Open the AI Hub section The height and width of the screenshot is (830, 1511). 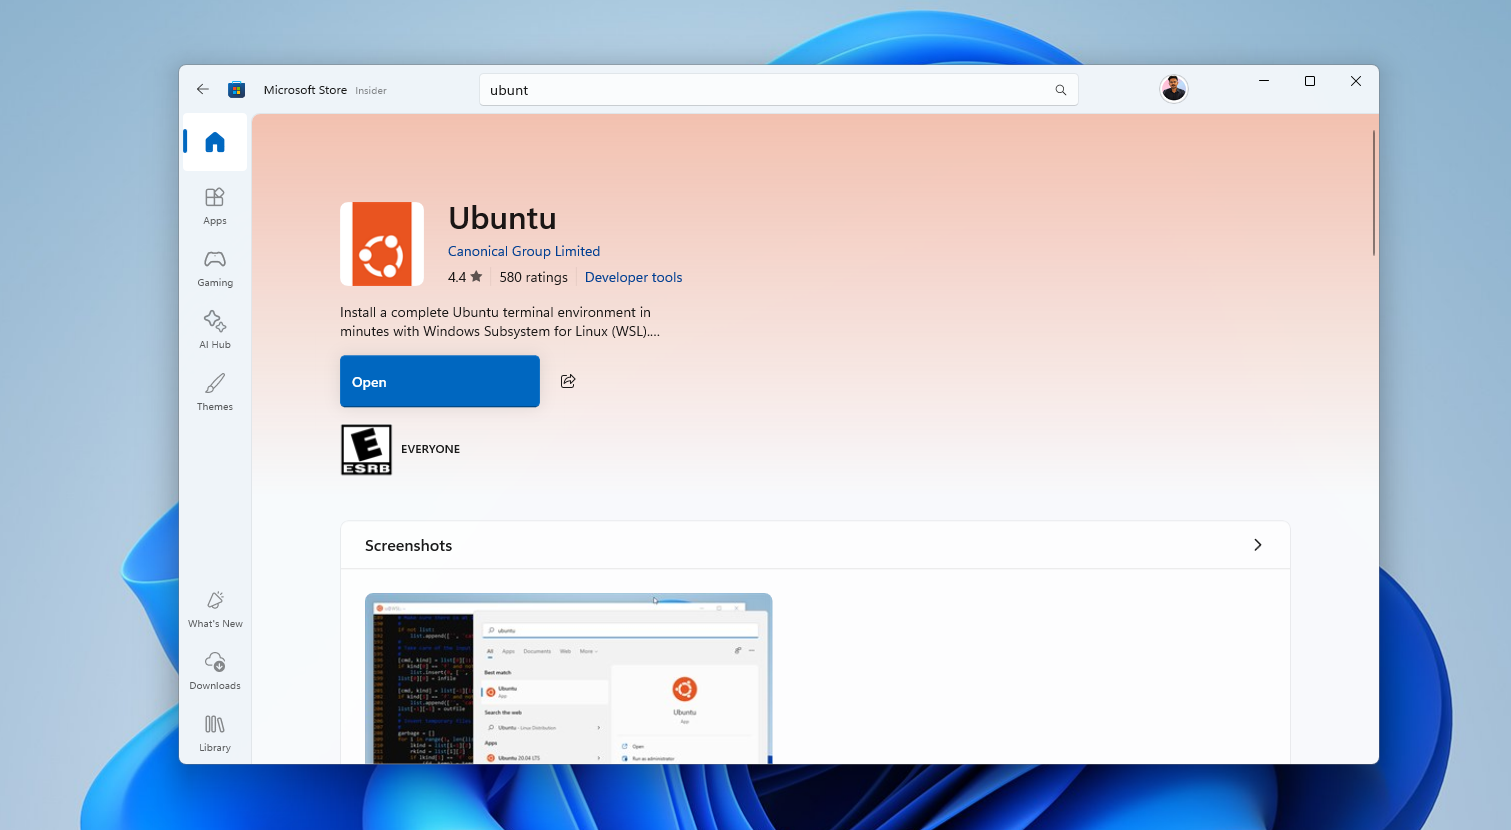[214, 330]
